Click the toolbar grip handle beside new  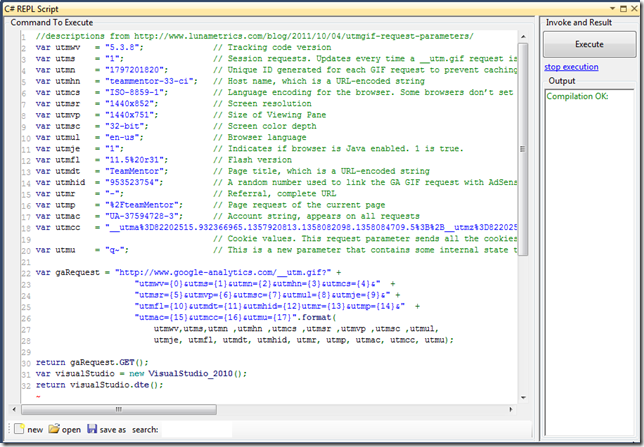[7, 429]
